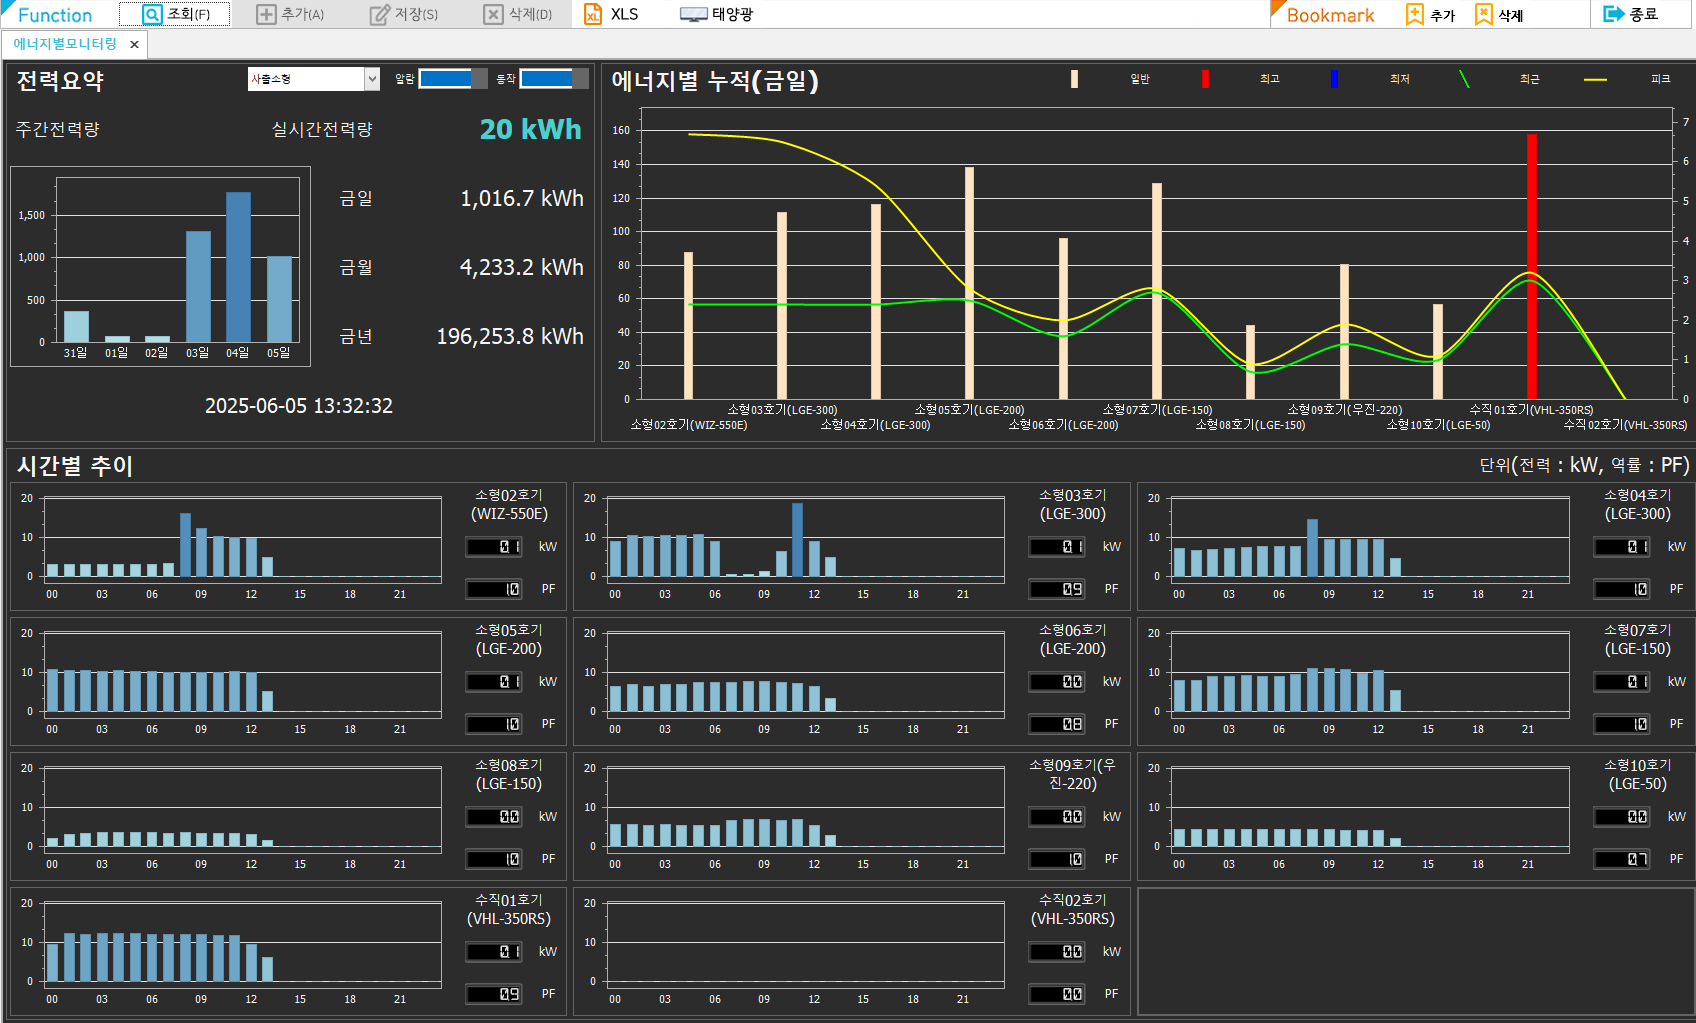Click the green 최근 legend line
This screenshot has width=1696, height=1023.
pos(1464,79)
